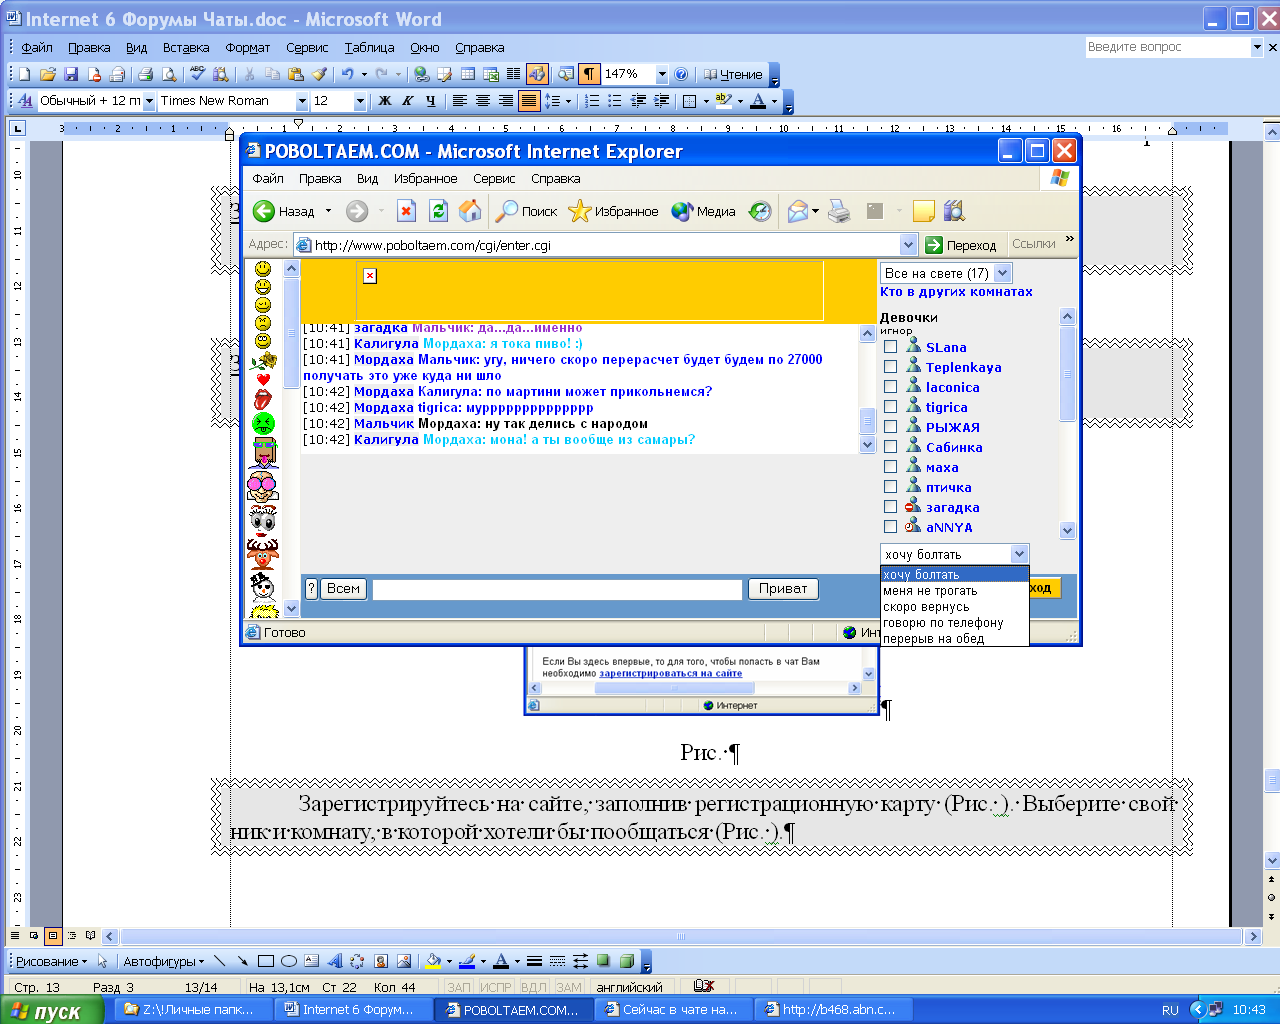Align text to the left
The image size is (1280, 1024).
point(460,101)
